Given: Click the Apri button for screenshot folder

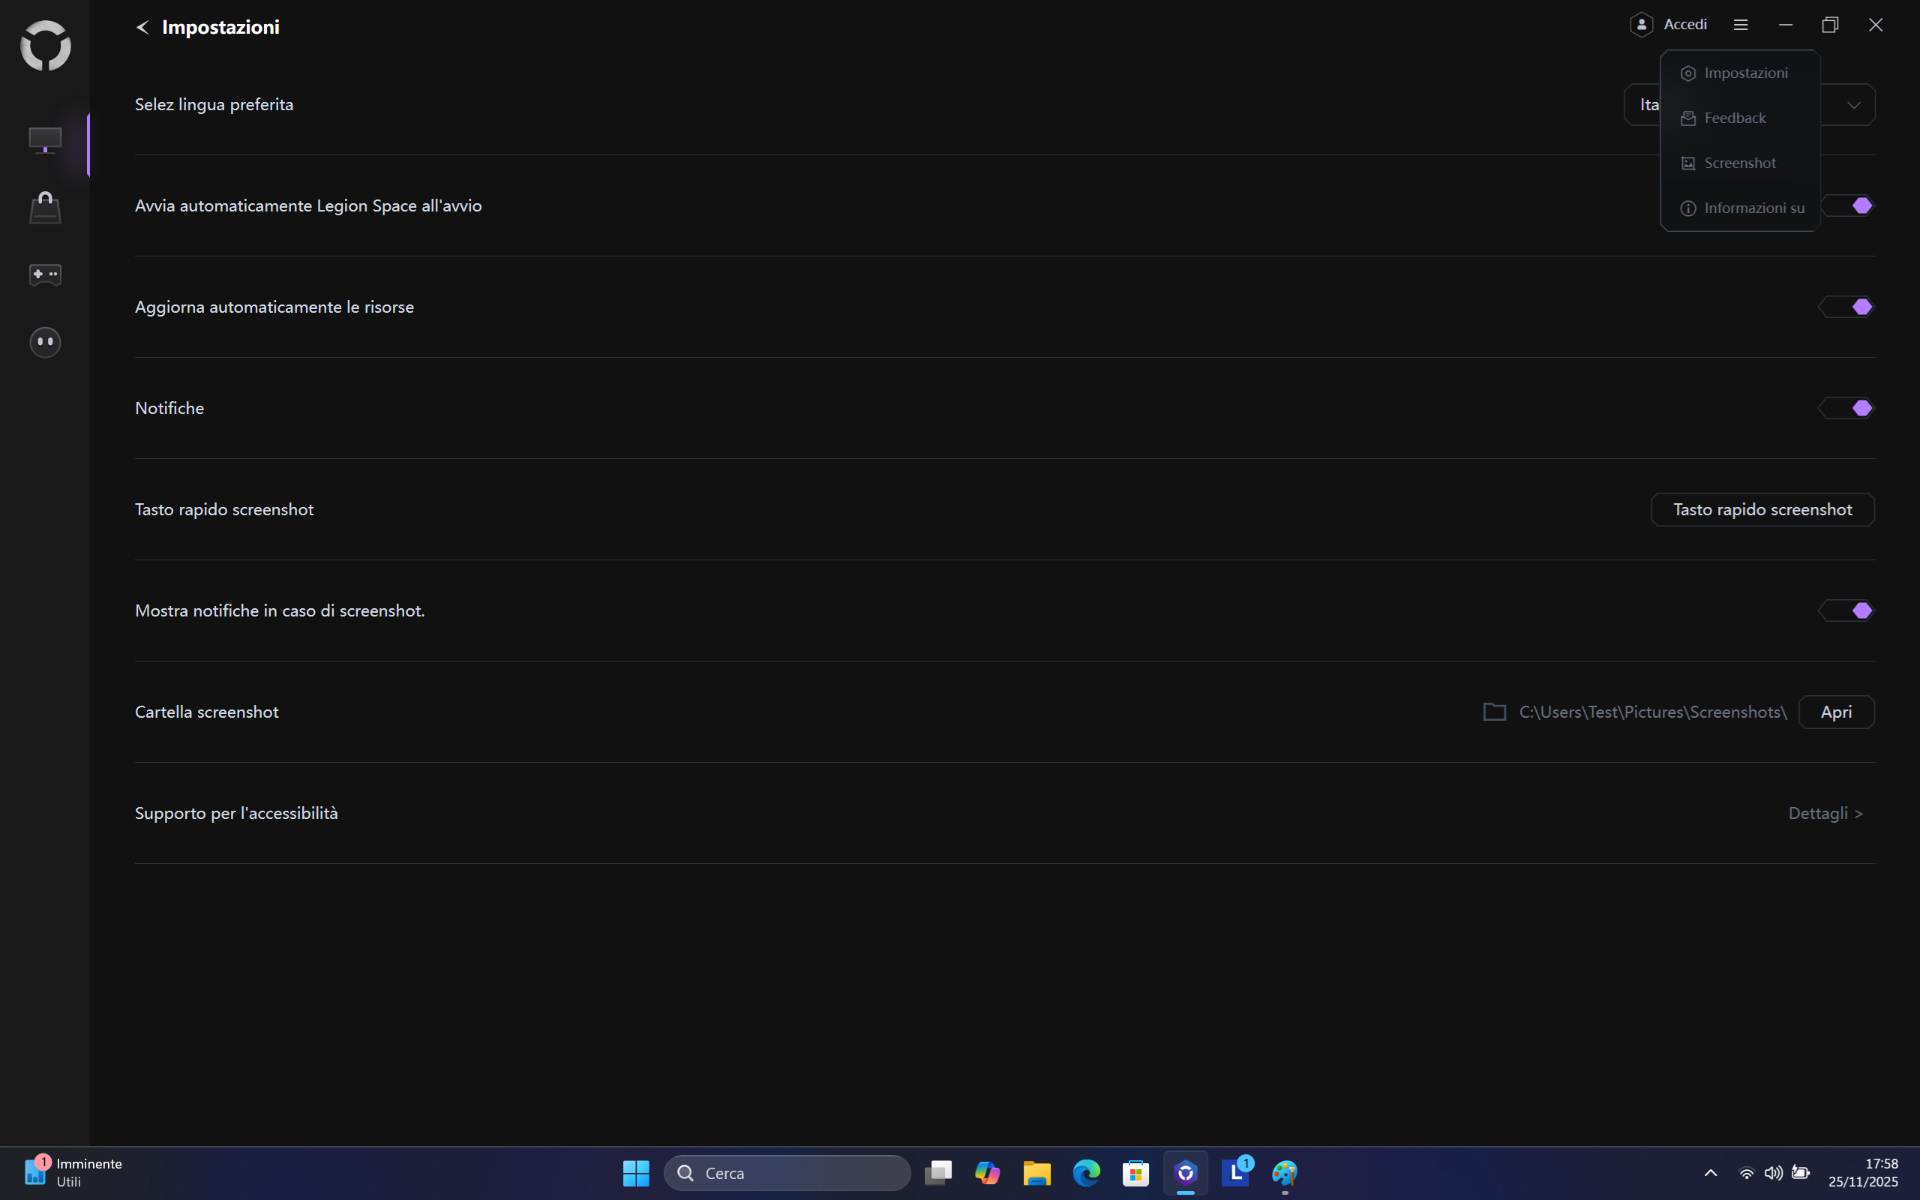Looking at the screenshot, I should (x=1835, y=712).
